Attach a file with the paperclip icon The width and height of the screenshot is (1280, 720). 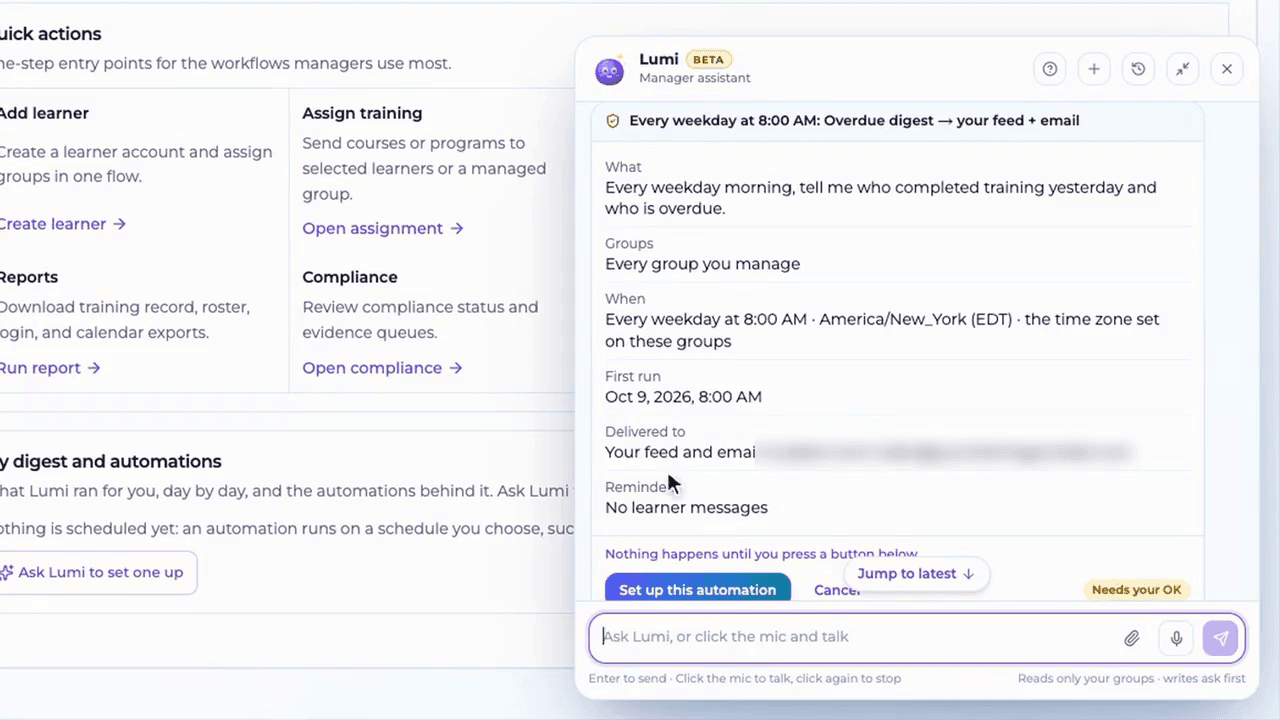click(1131, 638)
